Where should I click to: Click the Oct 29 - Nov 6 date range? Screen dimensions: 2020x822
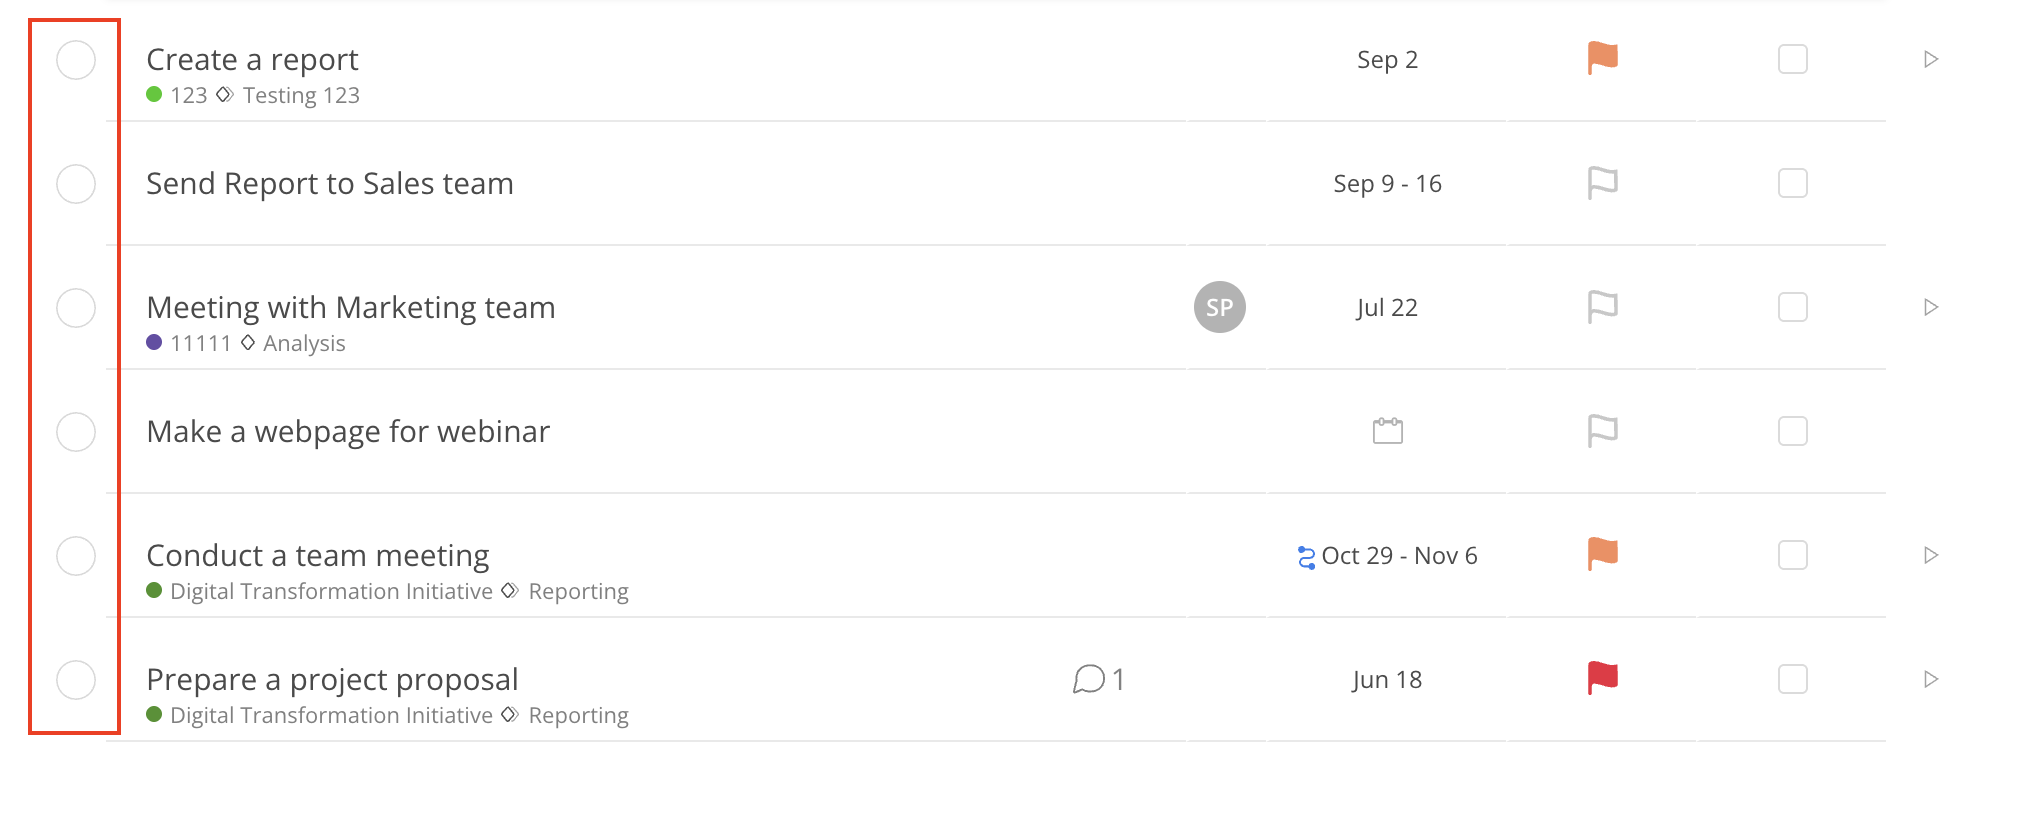tap(1399, 555)
